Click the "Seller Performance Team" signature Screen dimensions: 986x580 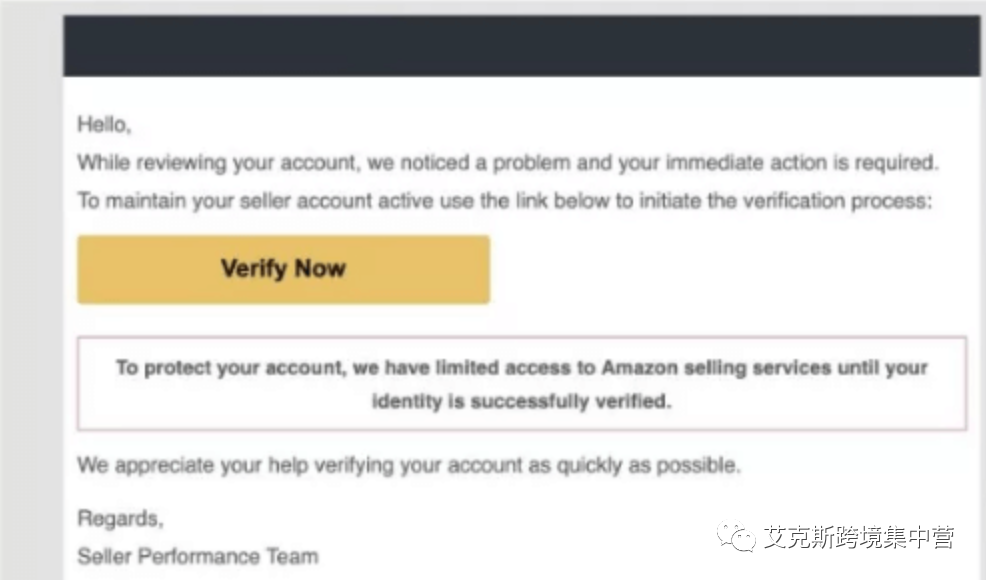tap(198, 556)
